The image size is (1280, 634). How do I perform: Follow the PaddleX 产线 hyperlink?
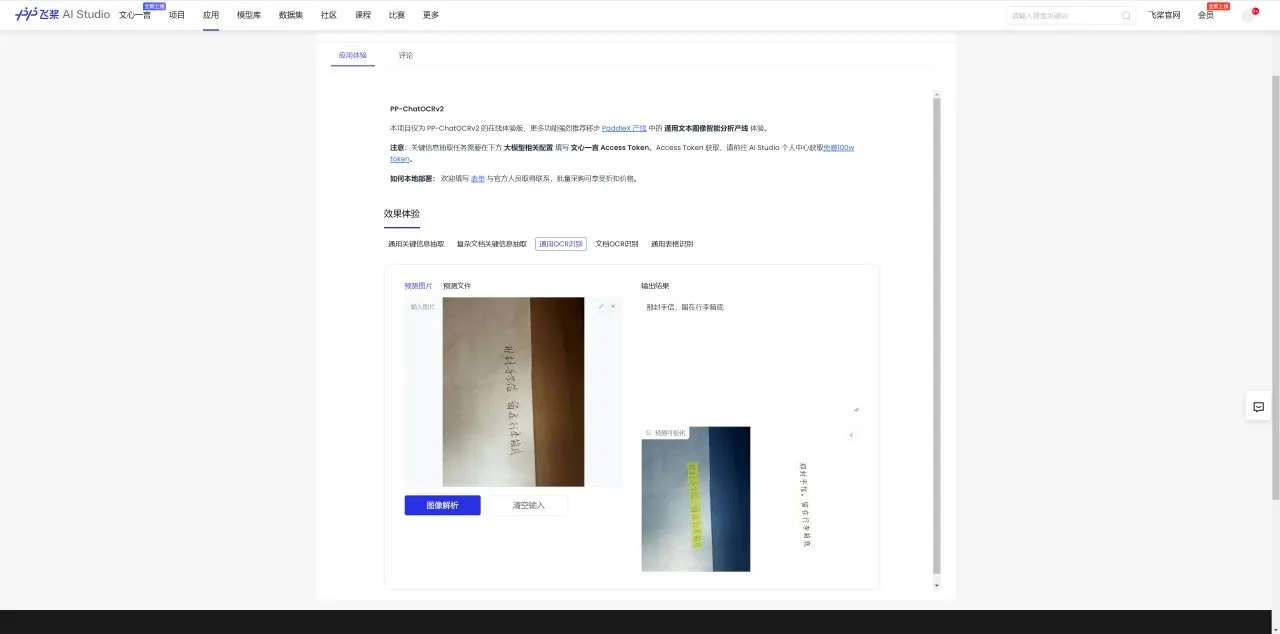click(x=624, y=128)
